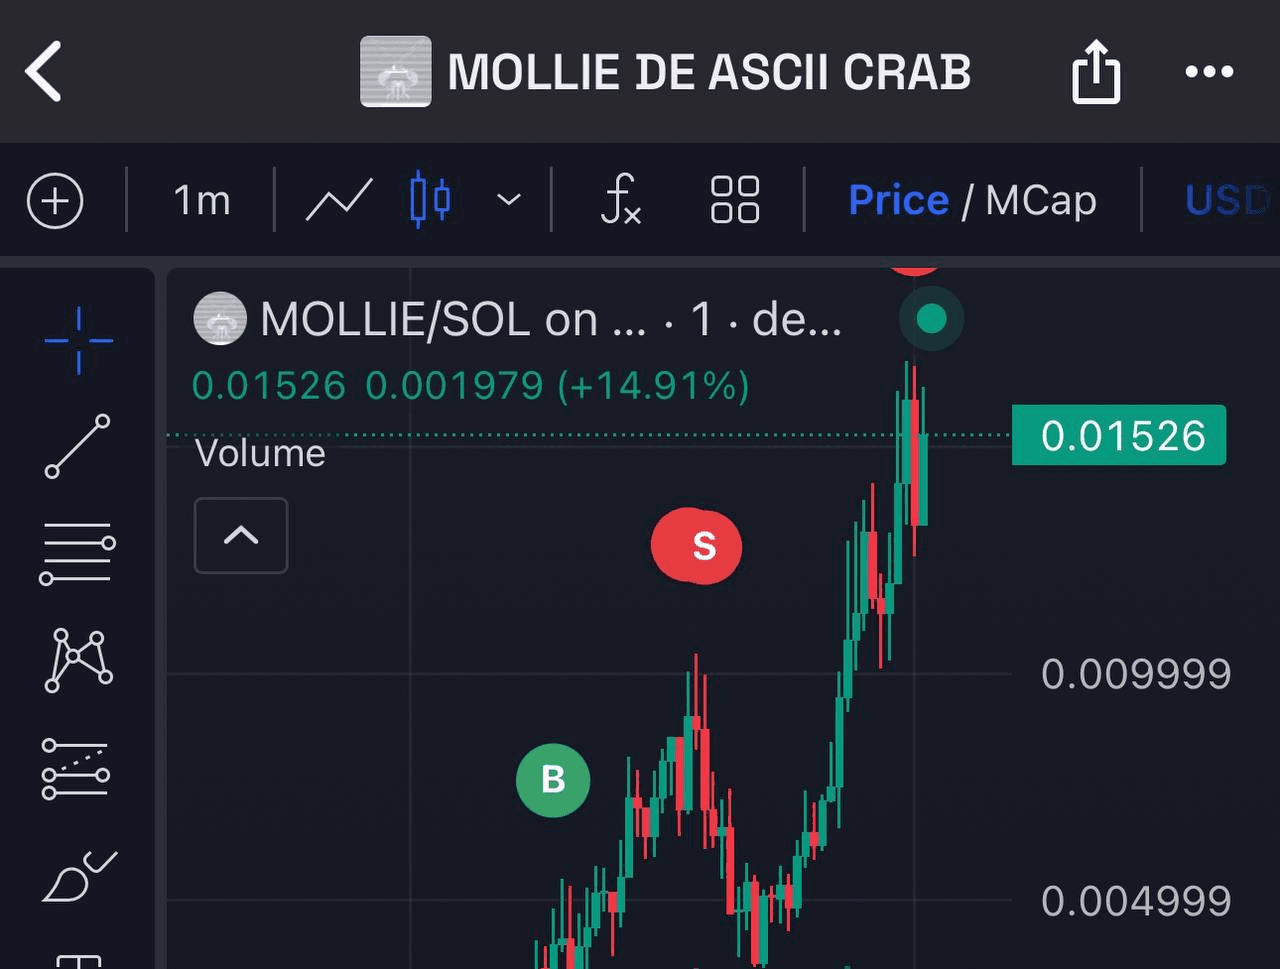
Task: Open the 1m timeframe selector
Action: (202, 201)
